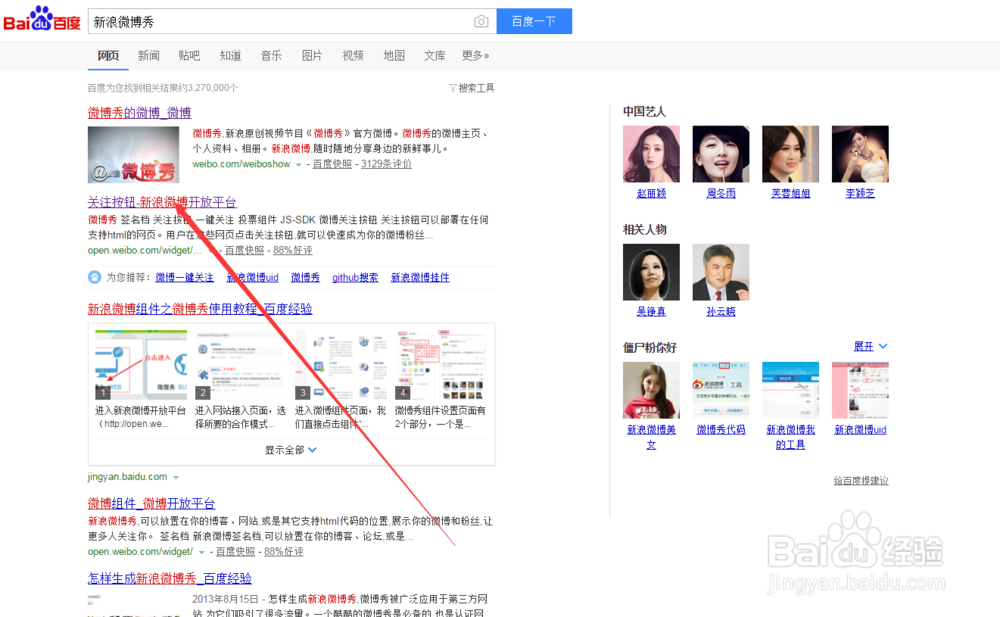Click the 百度一下 search button
1000x617 pixels.
tap(534, 21)
